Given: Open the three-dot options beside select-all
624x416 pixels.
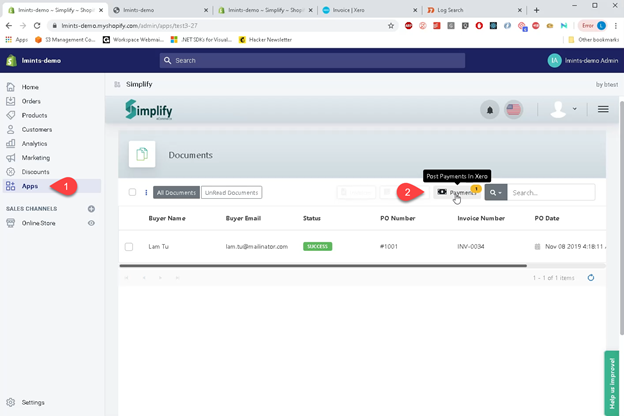Looking at the screenshot, I should [x=146, y=192].
